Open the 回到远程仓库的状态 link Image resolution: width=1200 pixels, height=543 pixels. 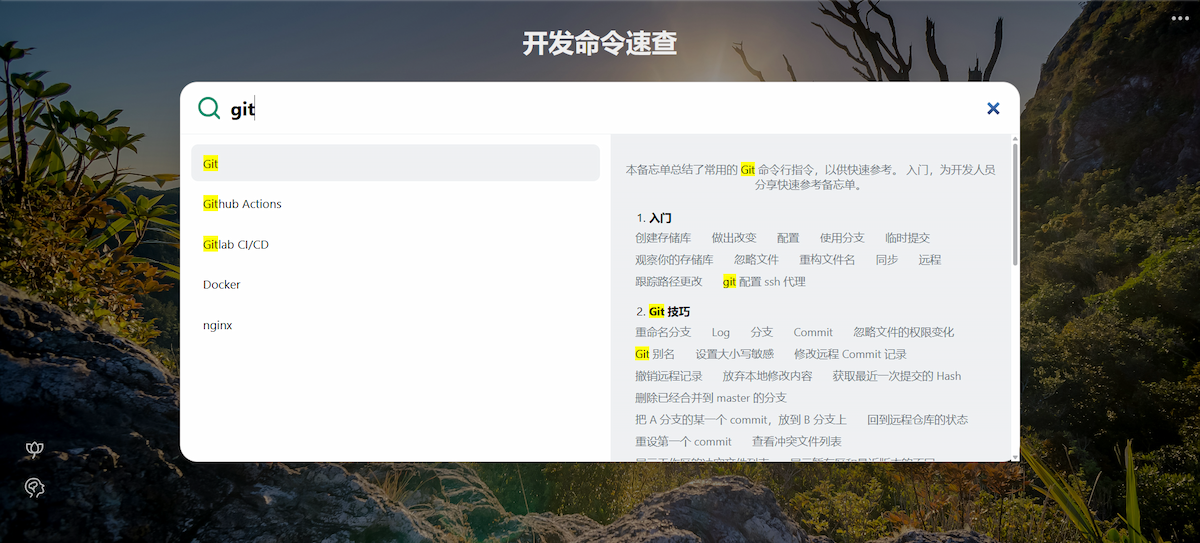pos(917,420)
